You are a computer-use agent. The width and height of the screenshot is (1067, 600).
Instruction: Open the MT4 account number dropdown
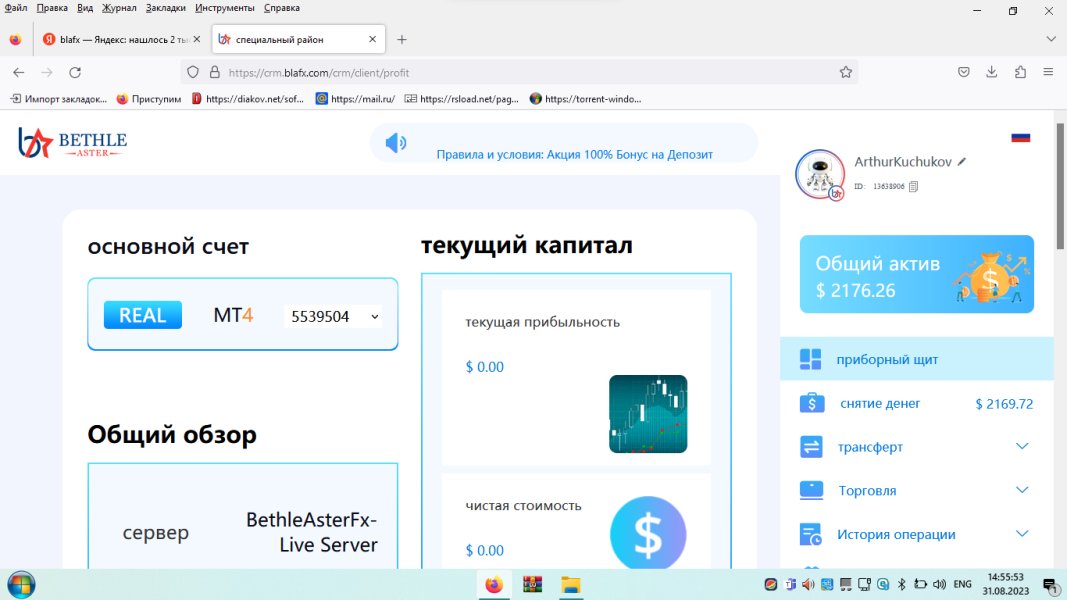click(333, 316)
